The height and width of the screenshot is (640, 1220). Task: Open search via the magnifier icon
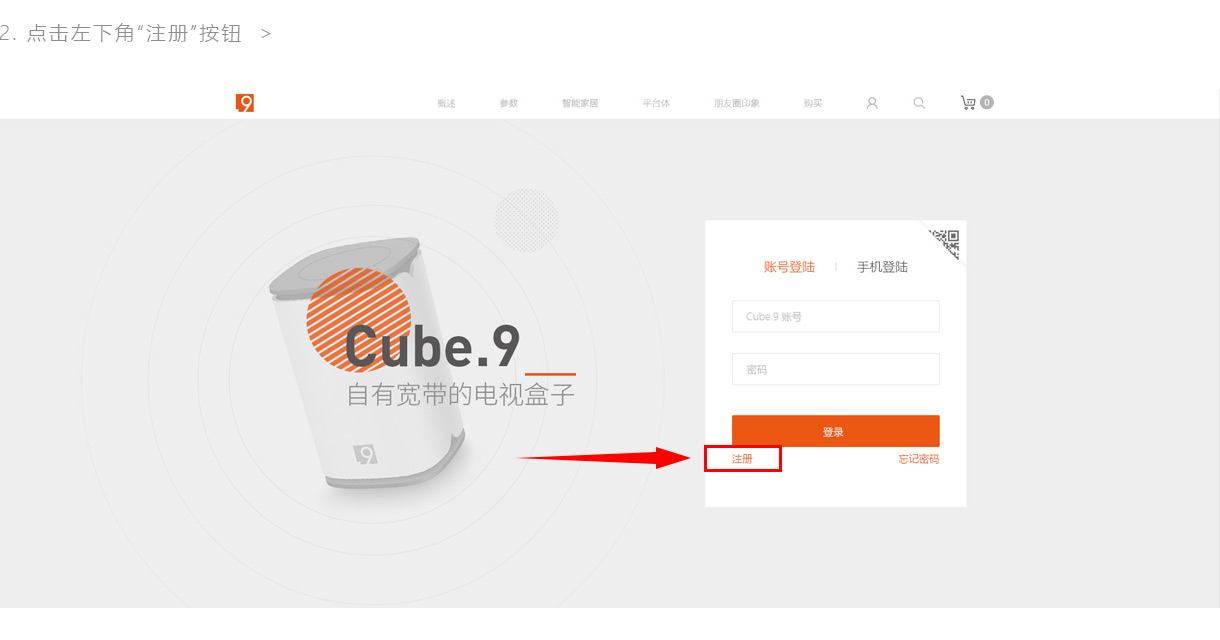[x=919, y=103]
